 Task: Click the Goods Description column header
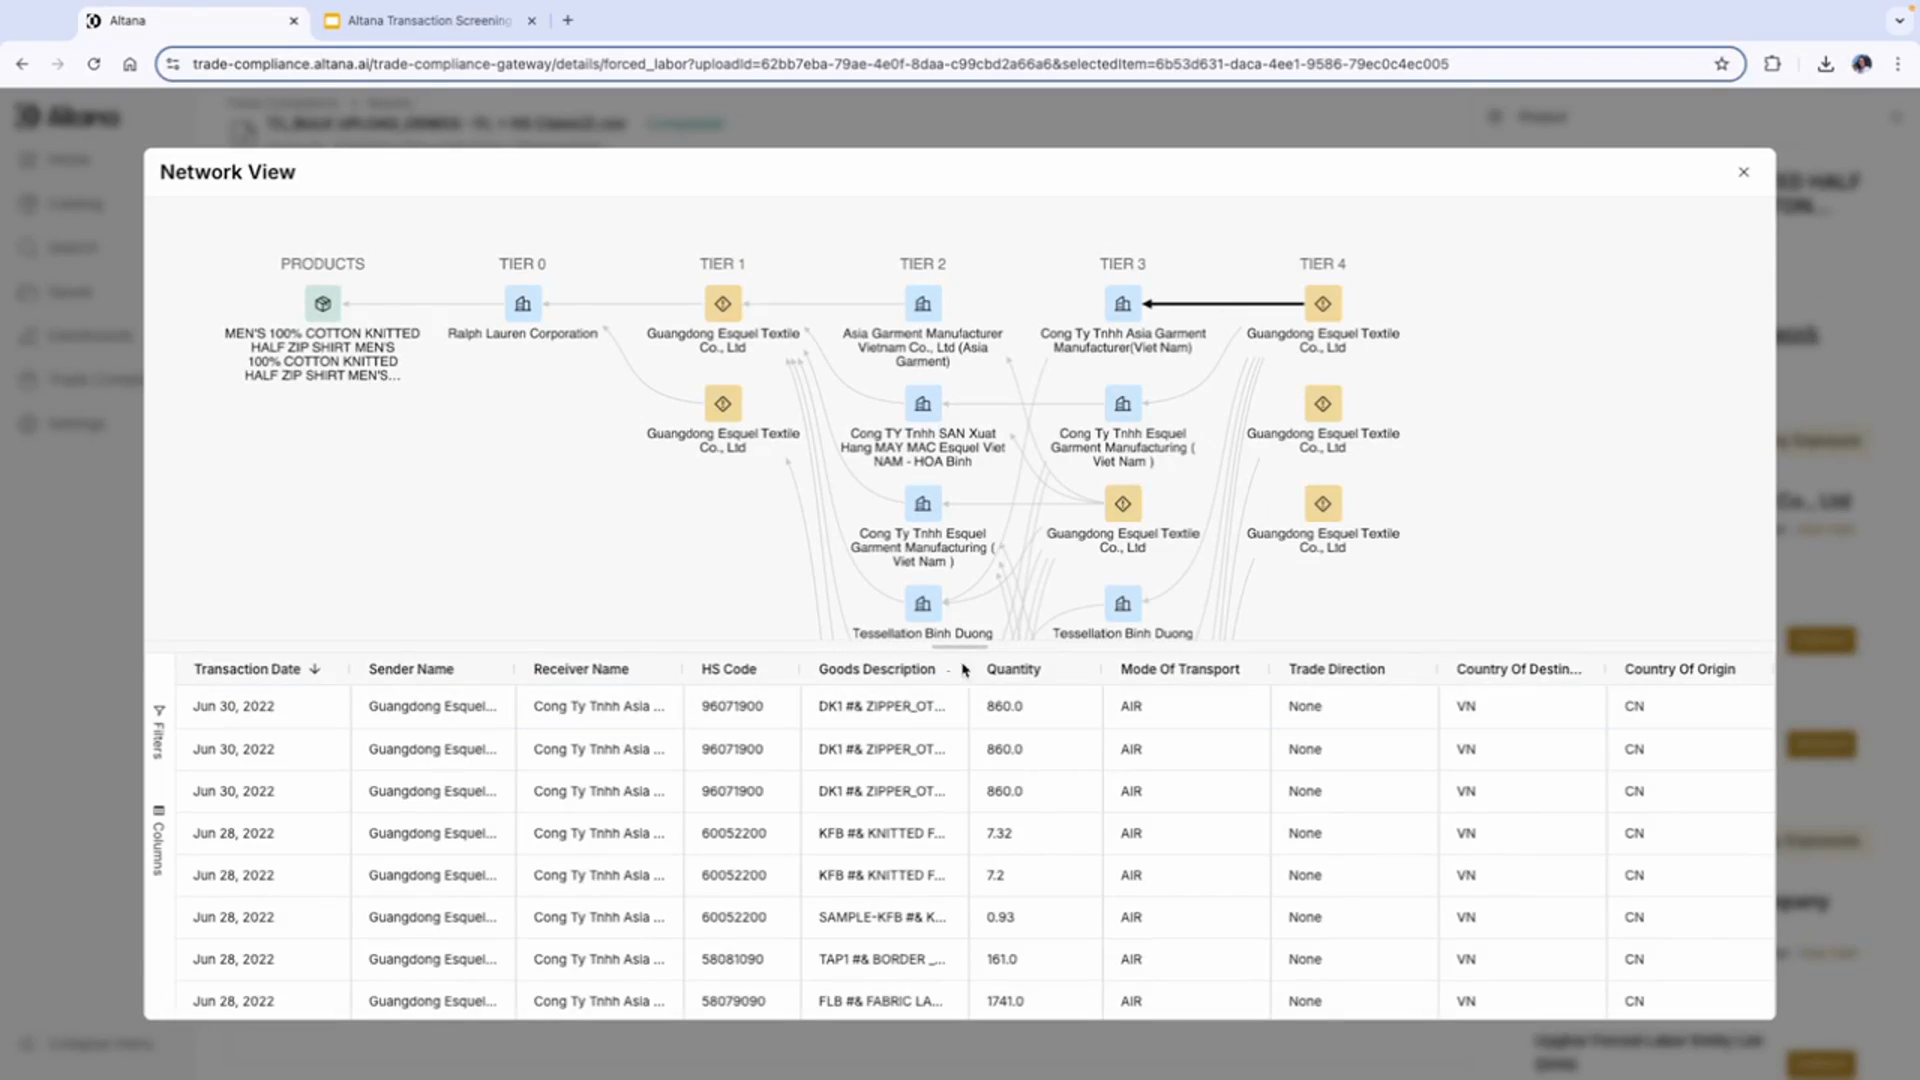876,669
